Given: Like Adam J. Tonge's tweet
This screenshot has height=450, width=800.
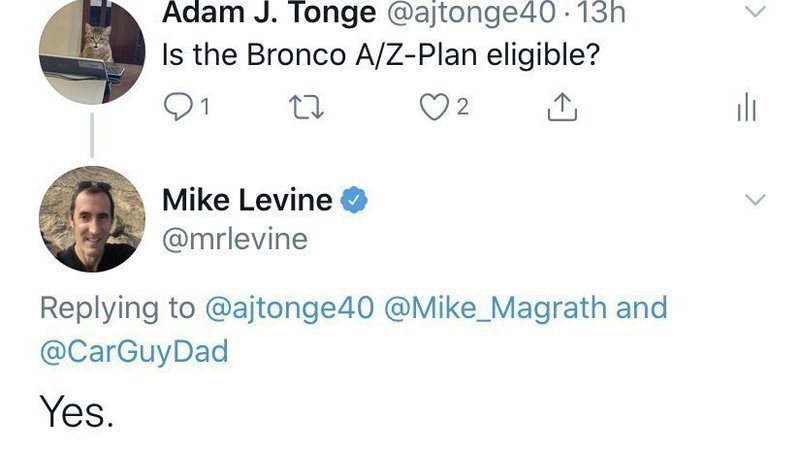Looking at the screenshot, I should pos(432,107).
